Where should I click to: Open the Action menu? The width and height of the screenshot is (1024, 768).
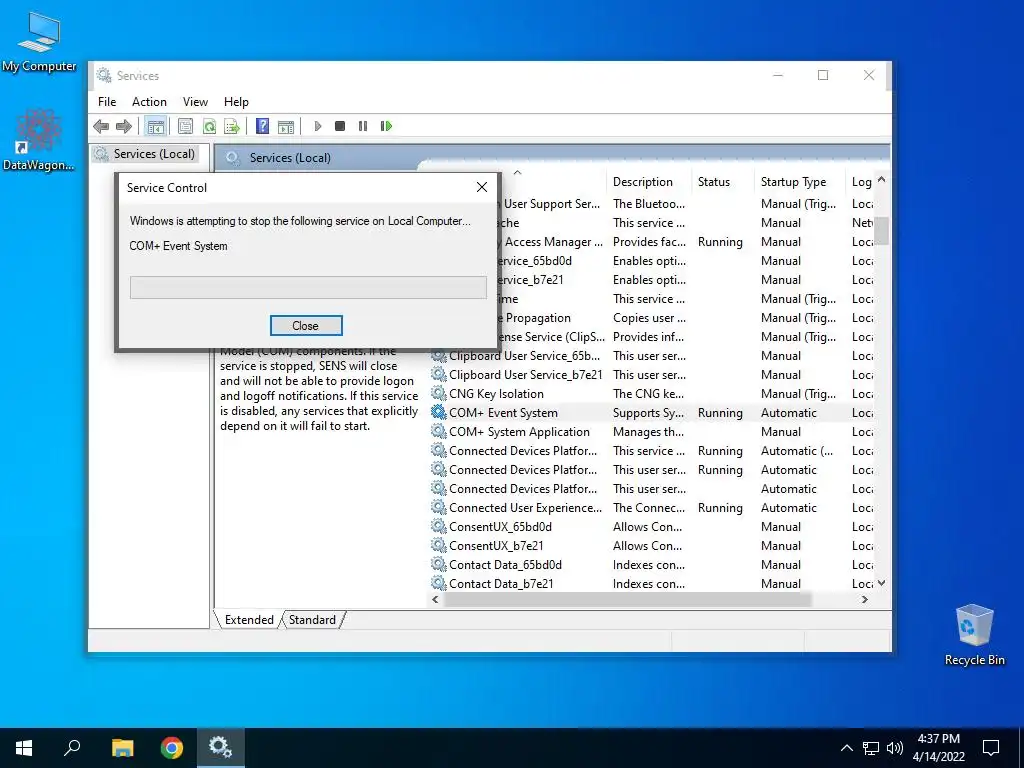(x=149, y=102)
